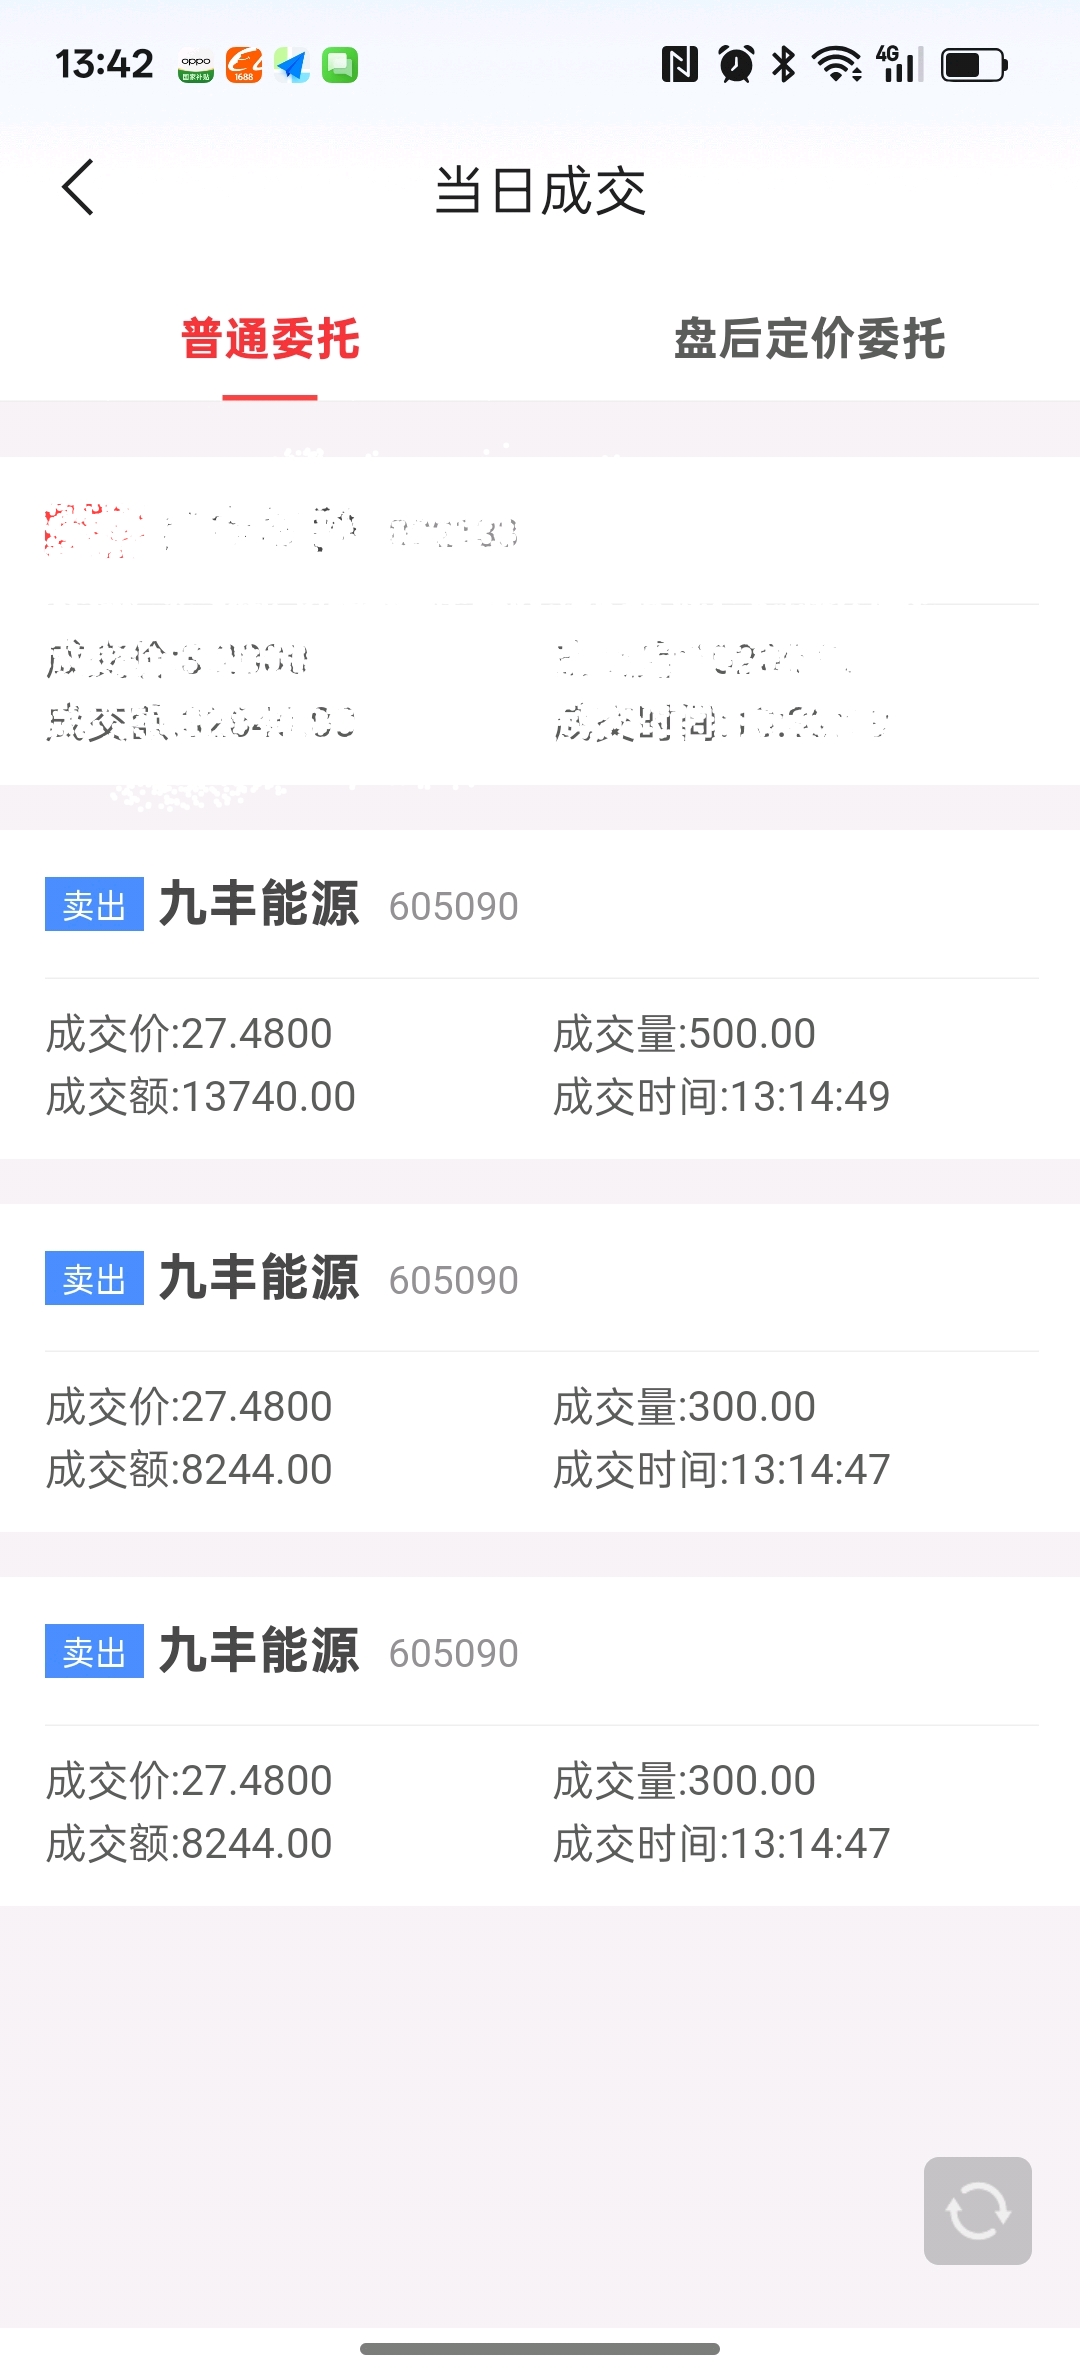This screenshot has width=1080, height=2376.
Task: Tap the Bluetooth status icon
Action: [784, 65]
